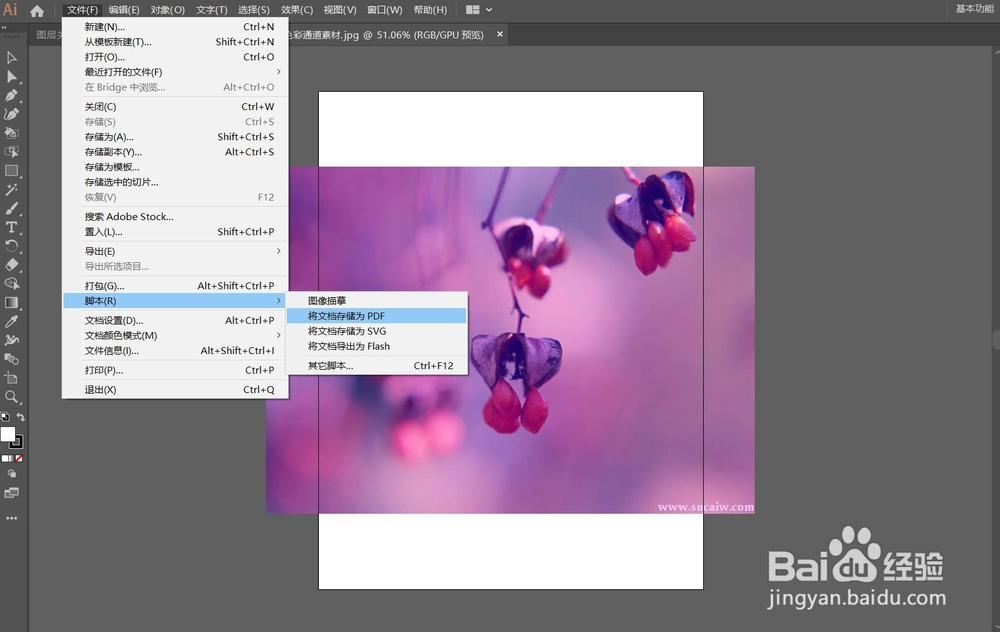Select the Selection tool arrow

tap(11, 58)
